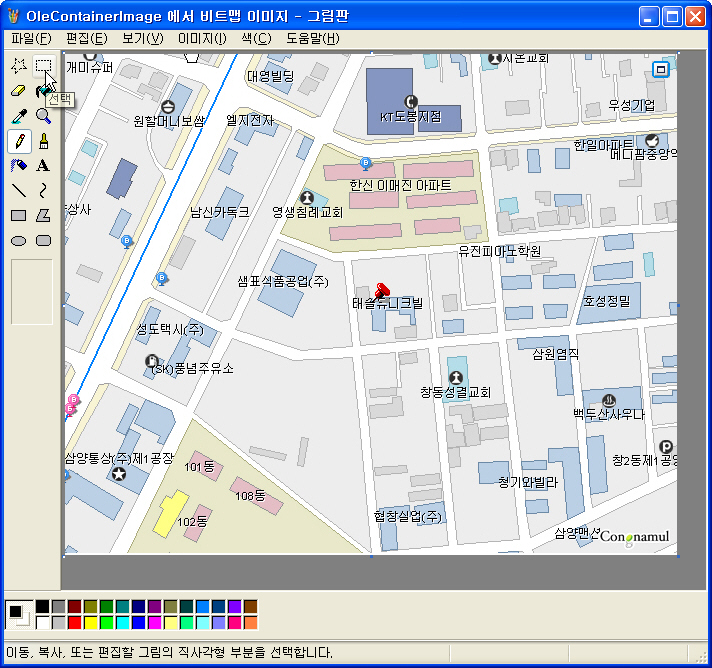Viewport: 712px width, 668px height.
Task: Click the Paint application icon in title bar
Action: click(14, 16)
